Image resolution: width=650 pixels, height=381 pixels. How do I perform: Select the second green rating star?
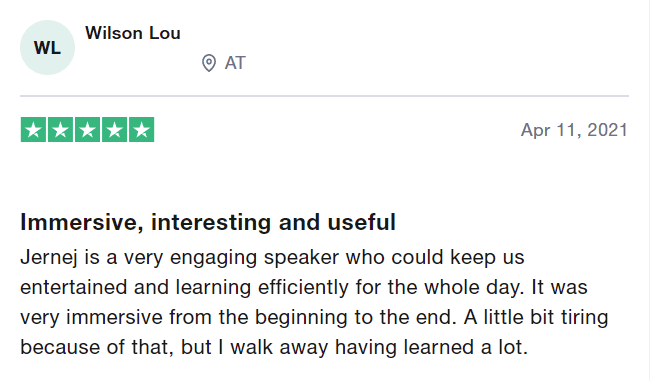click(x=61, y=130)
